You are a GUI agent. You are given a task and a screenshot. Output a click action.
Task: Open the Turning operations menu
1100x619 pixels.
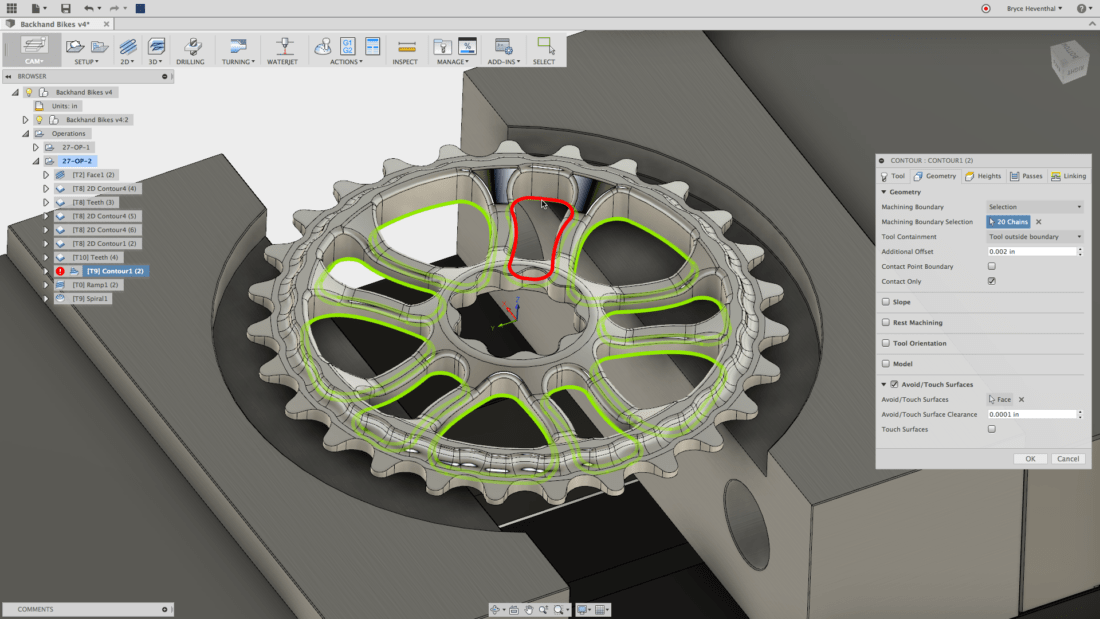click(x=237, y=48)
